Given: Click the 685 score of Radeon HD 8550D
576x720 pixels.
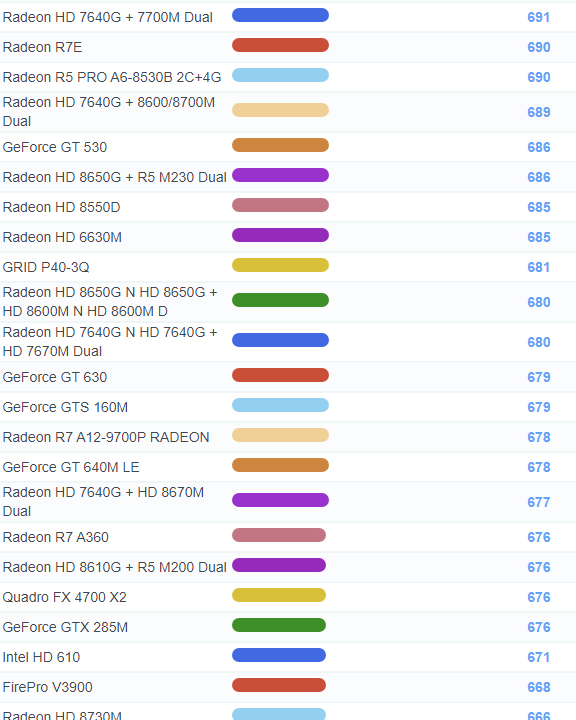Looking at the screenshot, I should 539,207.
